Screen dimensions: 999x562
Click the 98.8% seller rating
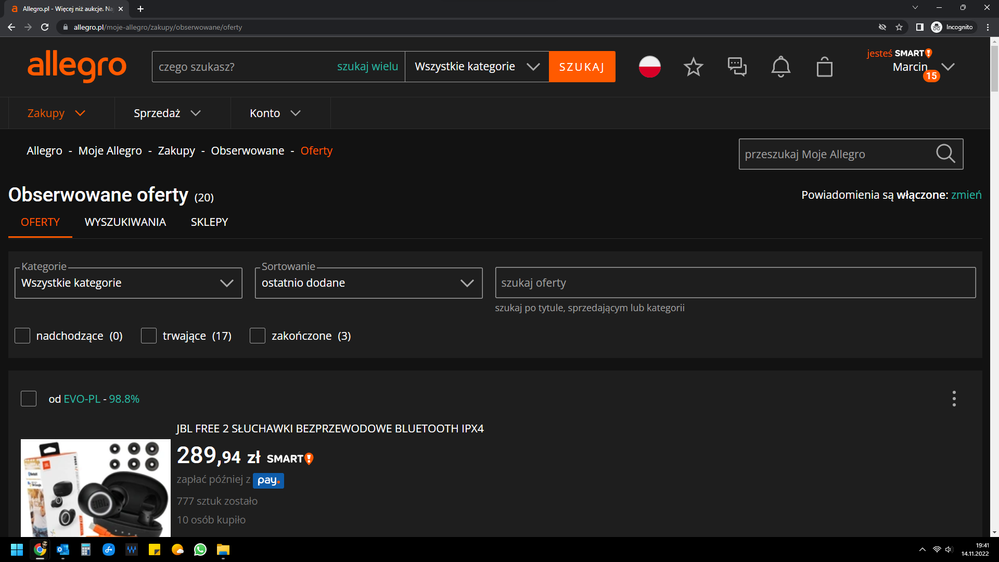pyautogui.click(x=124, y=399)
